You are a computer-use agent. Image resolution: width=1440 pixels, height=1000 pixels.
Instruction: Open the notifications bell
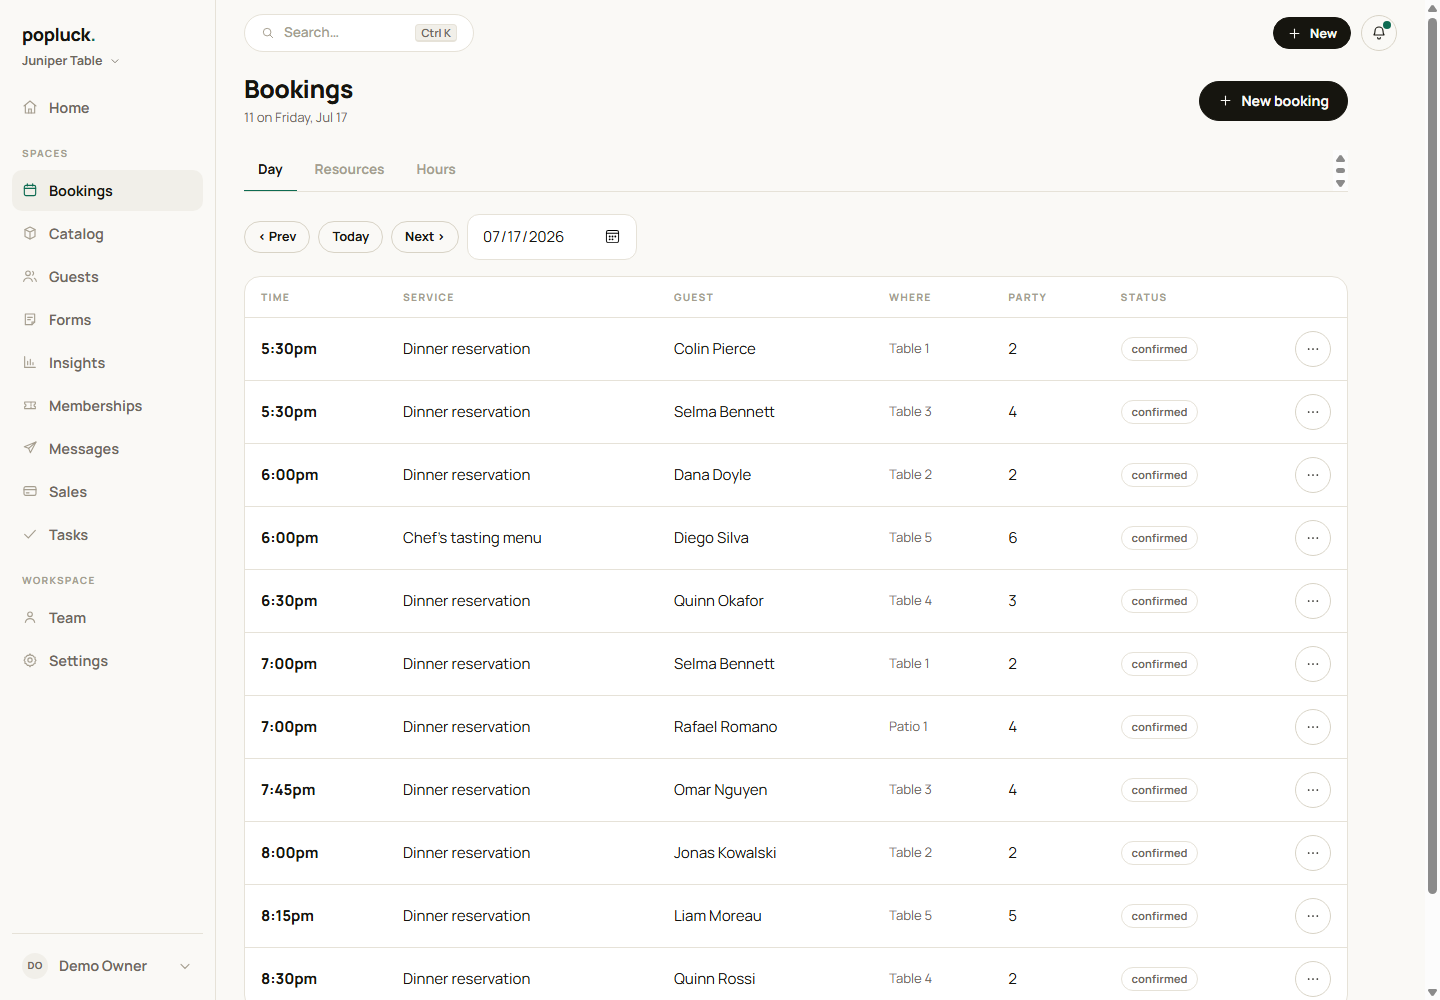pyautogui.click(x=1379, y=33)
